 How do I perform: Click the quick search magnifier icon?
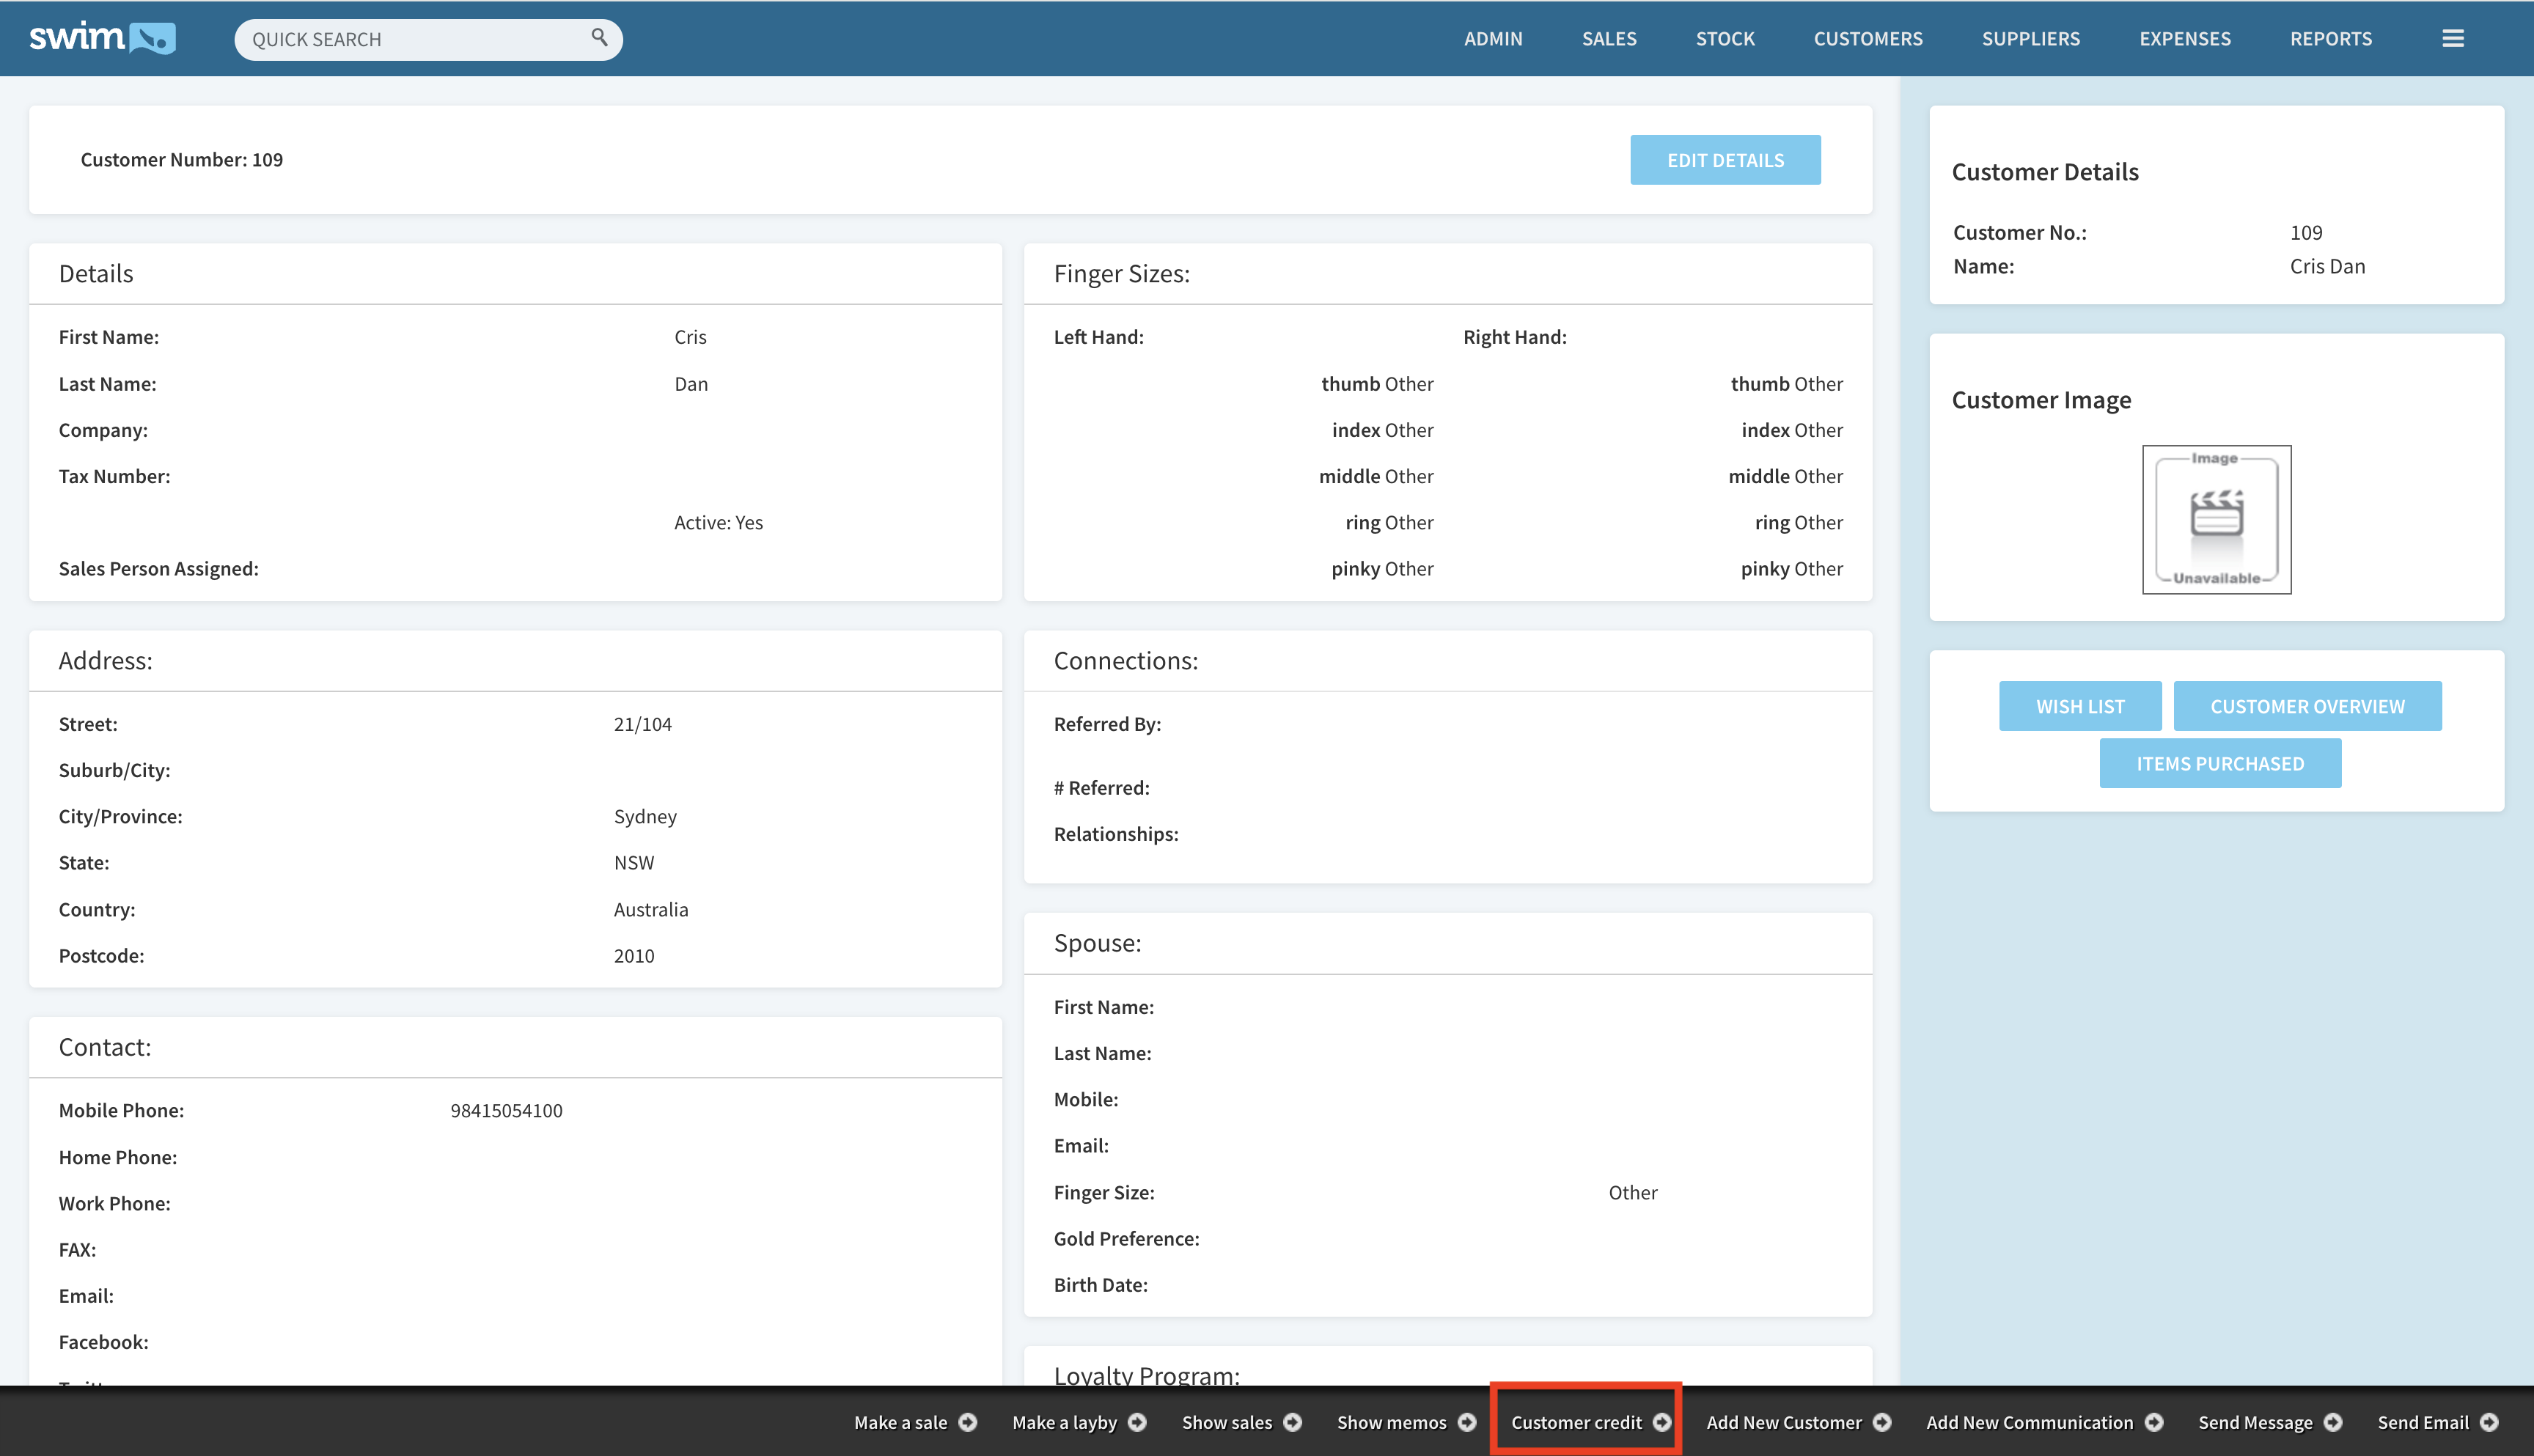click(x=599, y=37)
